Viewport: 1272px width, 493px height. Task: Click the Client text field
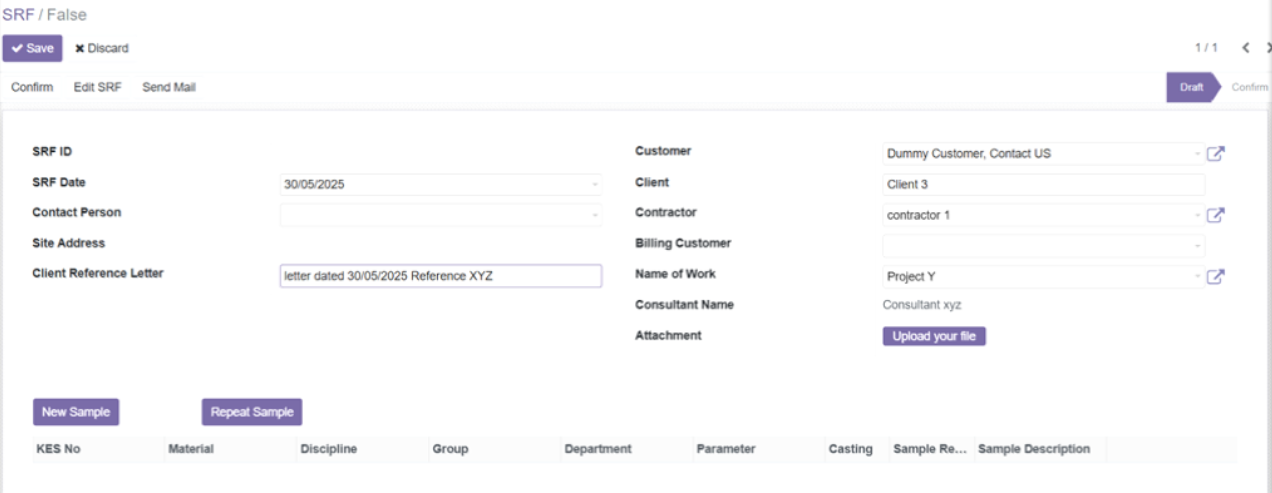point(1043,184)
